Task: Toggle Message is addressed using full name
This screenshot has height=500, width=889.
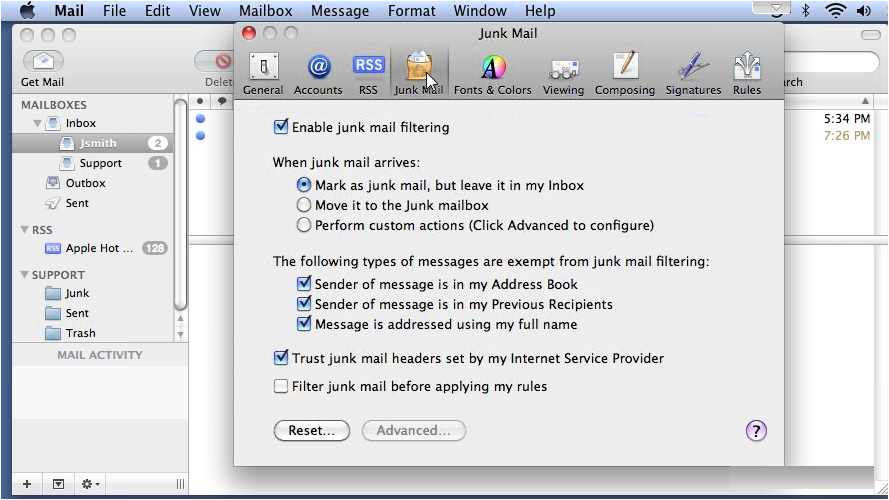Action: tap(304, 324)
